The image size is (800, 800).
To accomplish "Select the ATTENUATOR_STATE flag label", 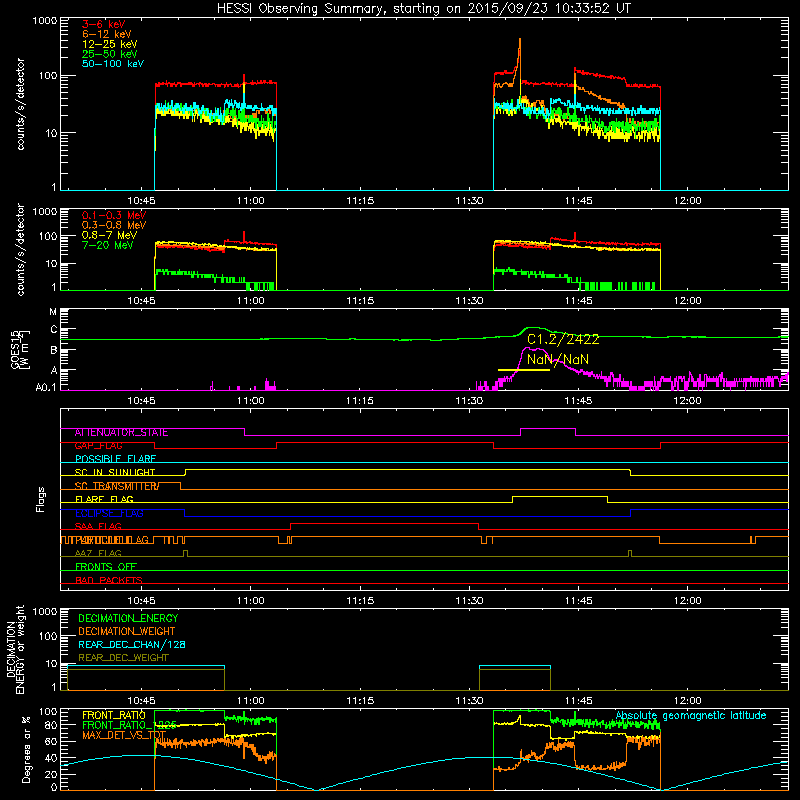I will click(121, 433).
